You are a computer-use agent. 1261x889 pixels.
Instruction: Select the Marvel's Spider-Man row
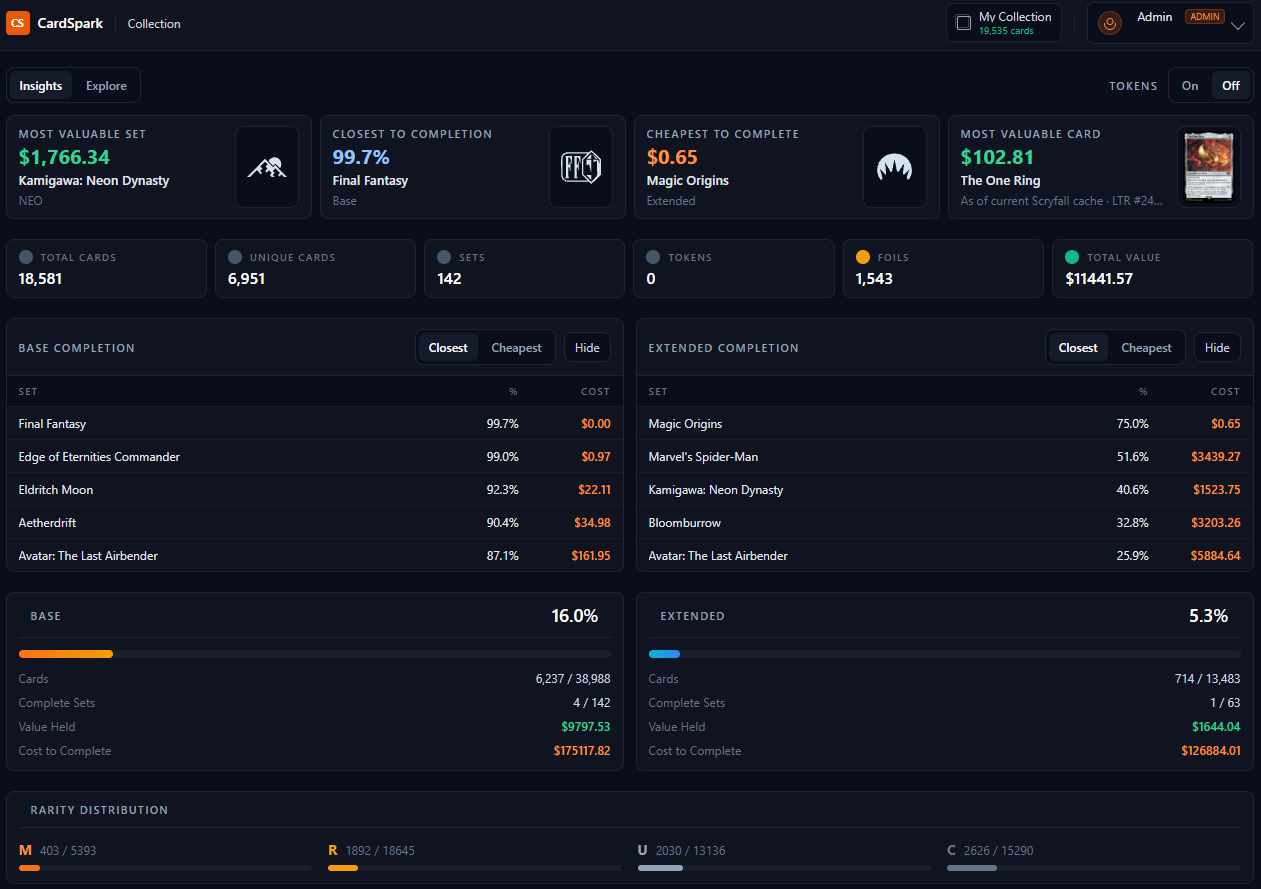coord(945,457)
